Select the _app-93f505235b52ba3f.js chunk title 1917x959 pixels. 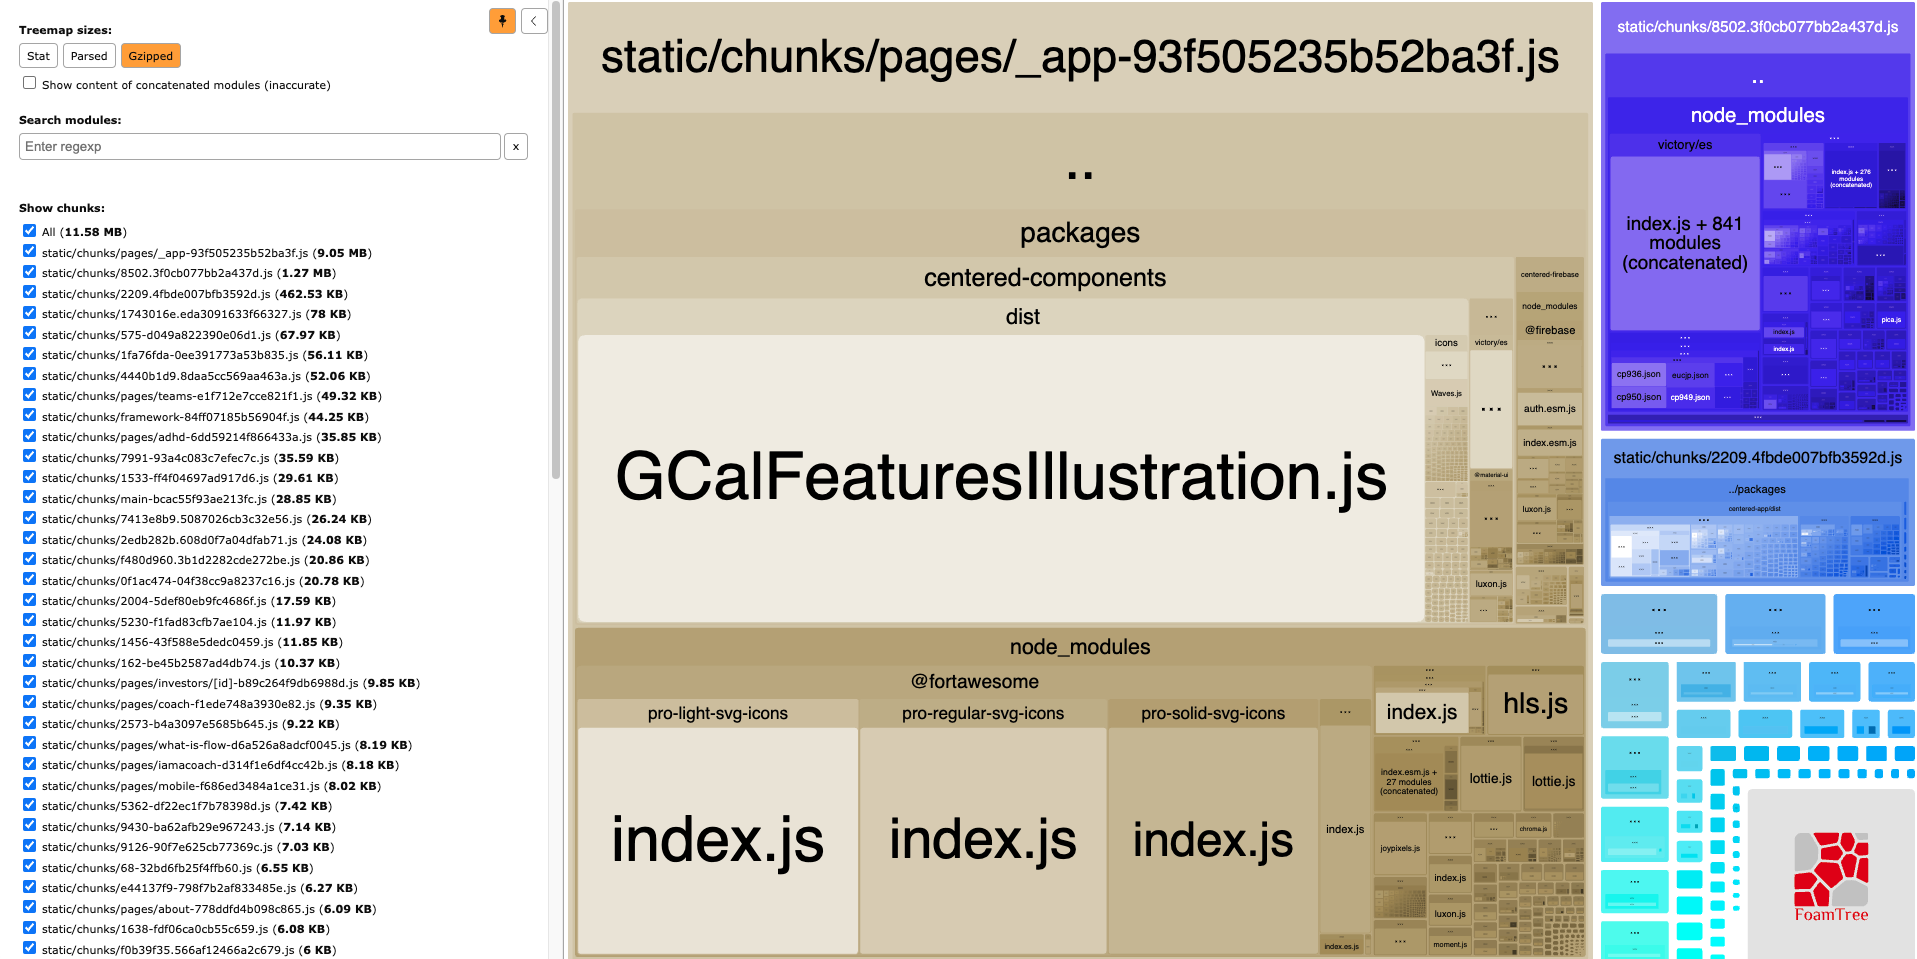pyautogui.click(x=1080, y=57)
